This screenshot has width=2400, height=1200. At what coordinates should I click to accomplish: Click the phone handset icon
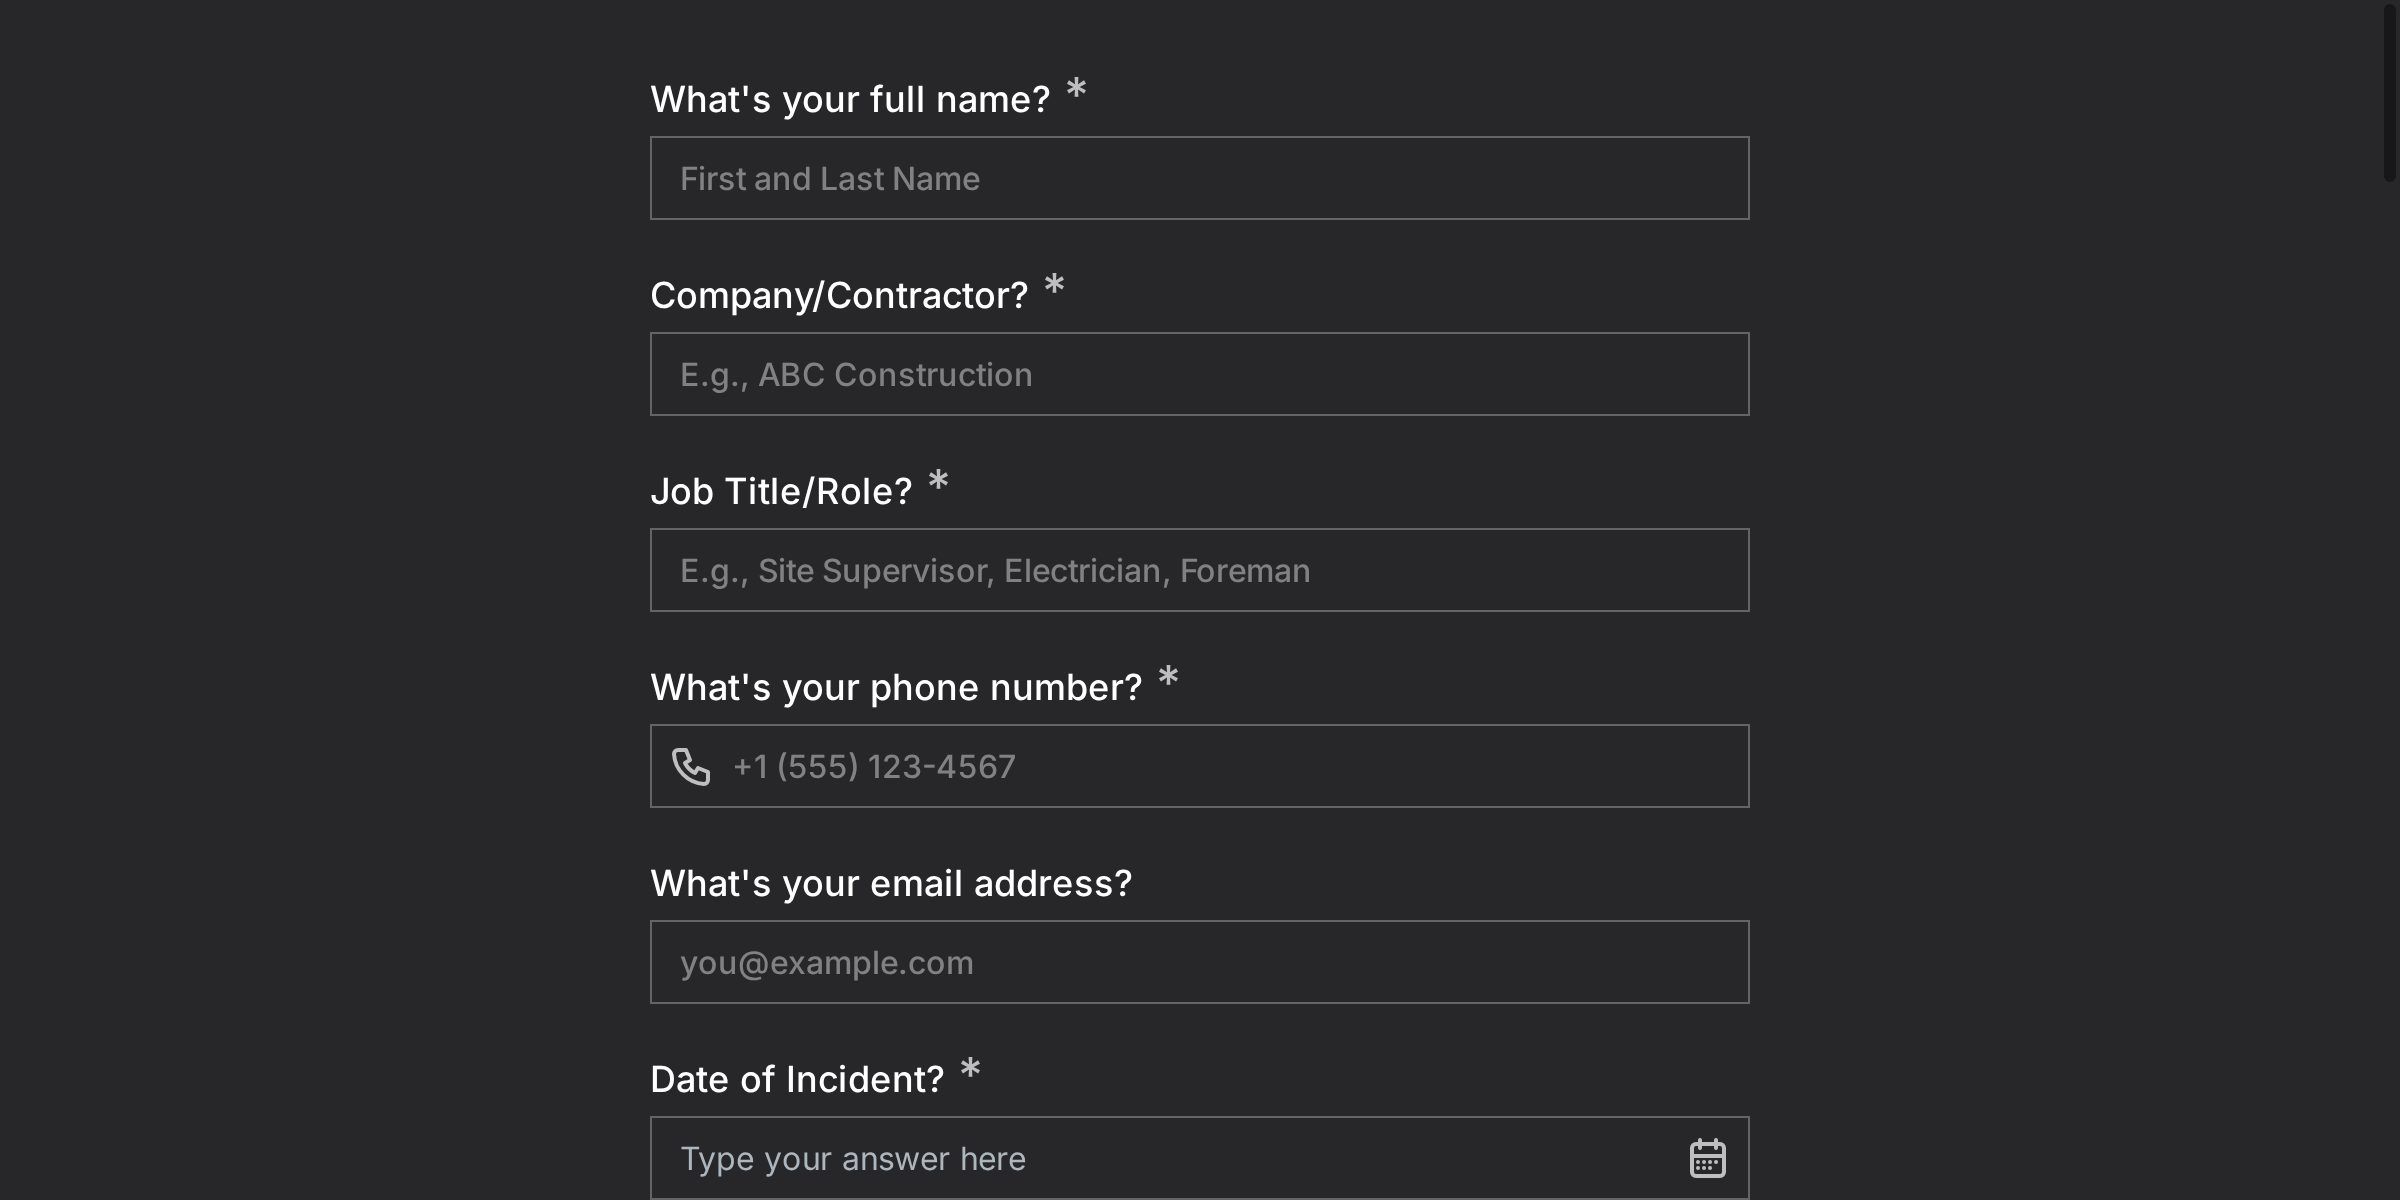coord(691,767)
